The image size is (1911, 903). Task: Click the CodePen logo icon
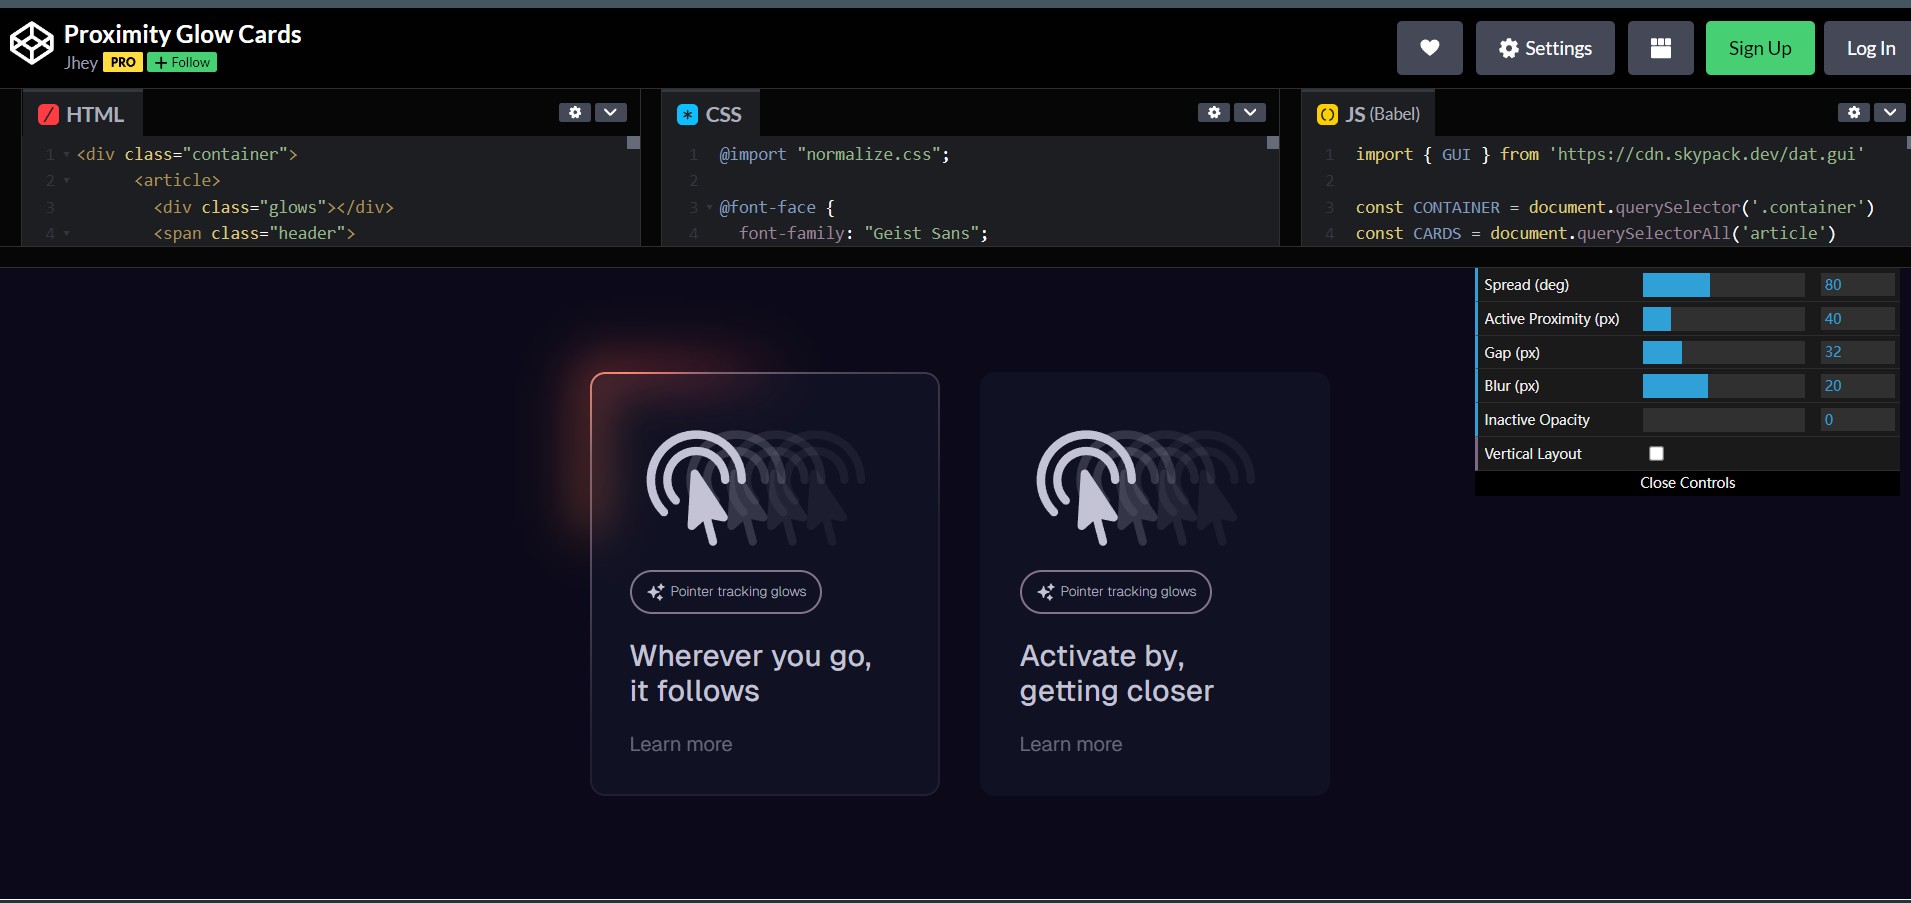click(31, 43)
